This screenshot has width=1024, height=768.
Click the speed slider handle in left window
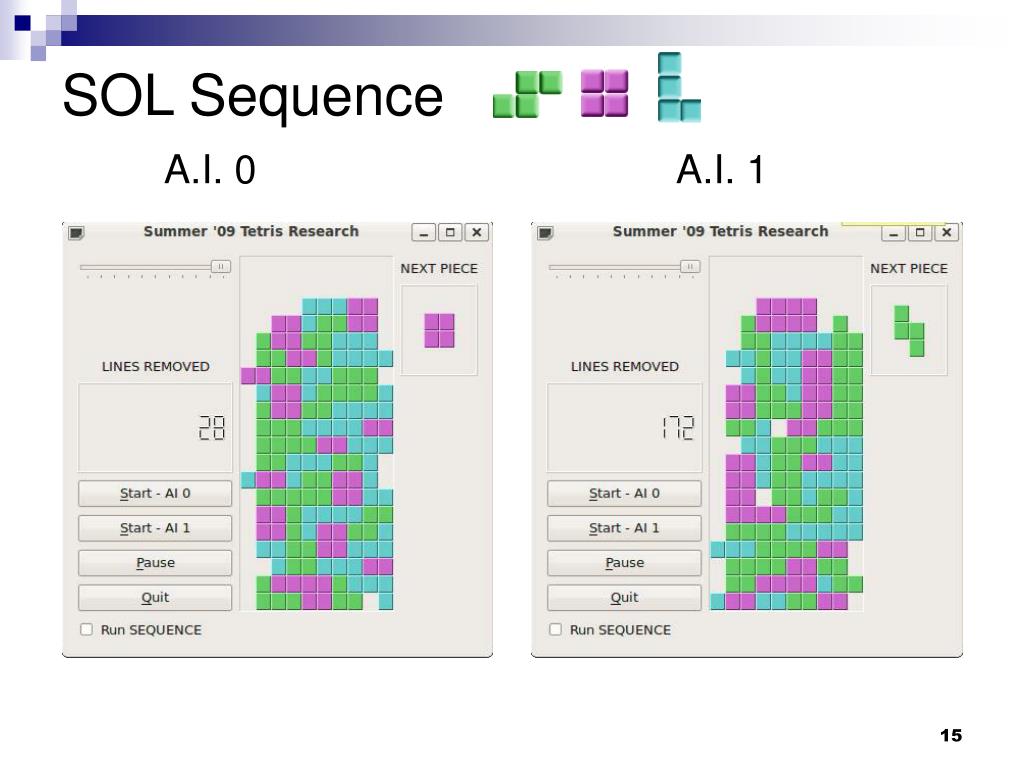tap(221, 266)
